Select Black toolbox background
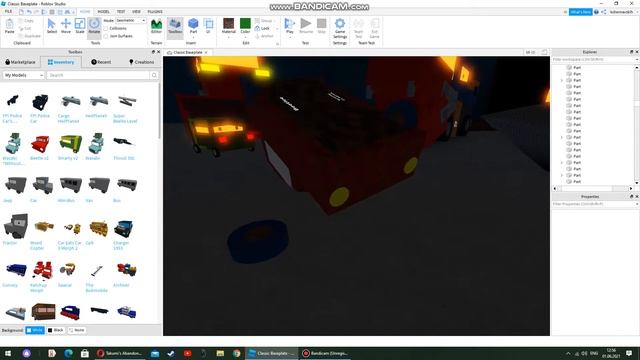Image resolution: width=640 pixels, height=360 pixels. [56, 330]
